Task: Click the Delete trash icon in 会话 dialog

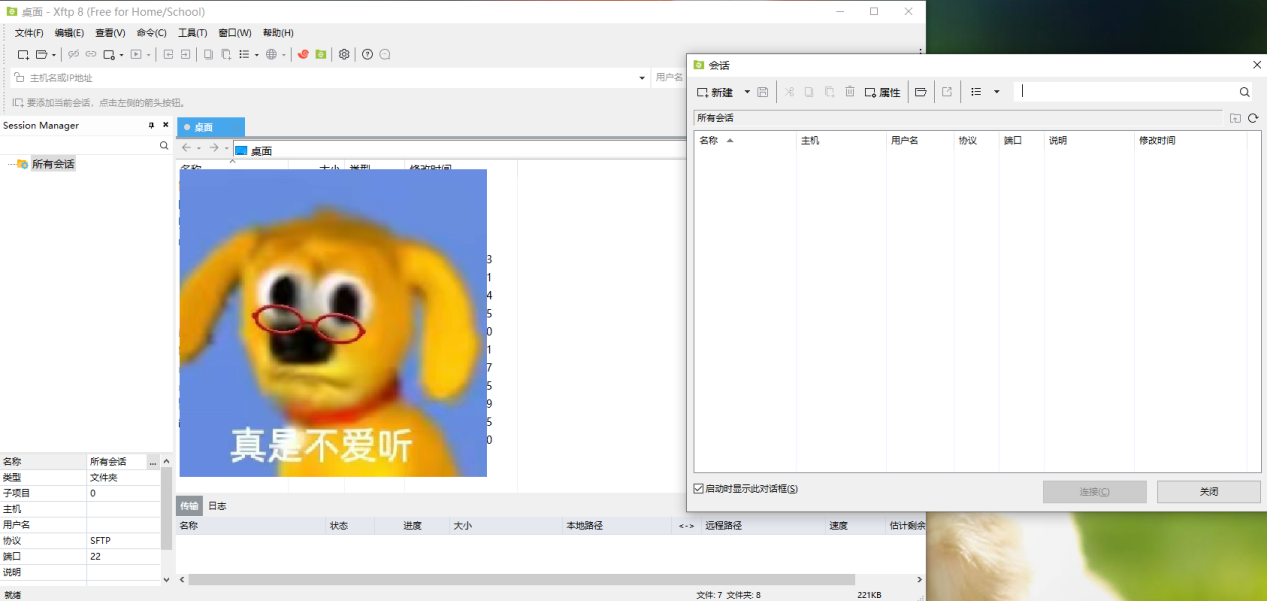Action: [x=850, y=92]
